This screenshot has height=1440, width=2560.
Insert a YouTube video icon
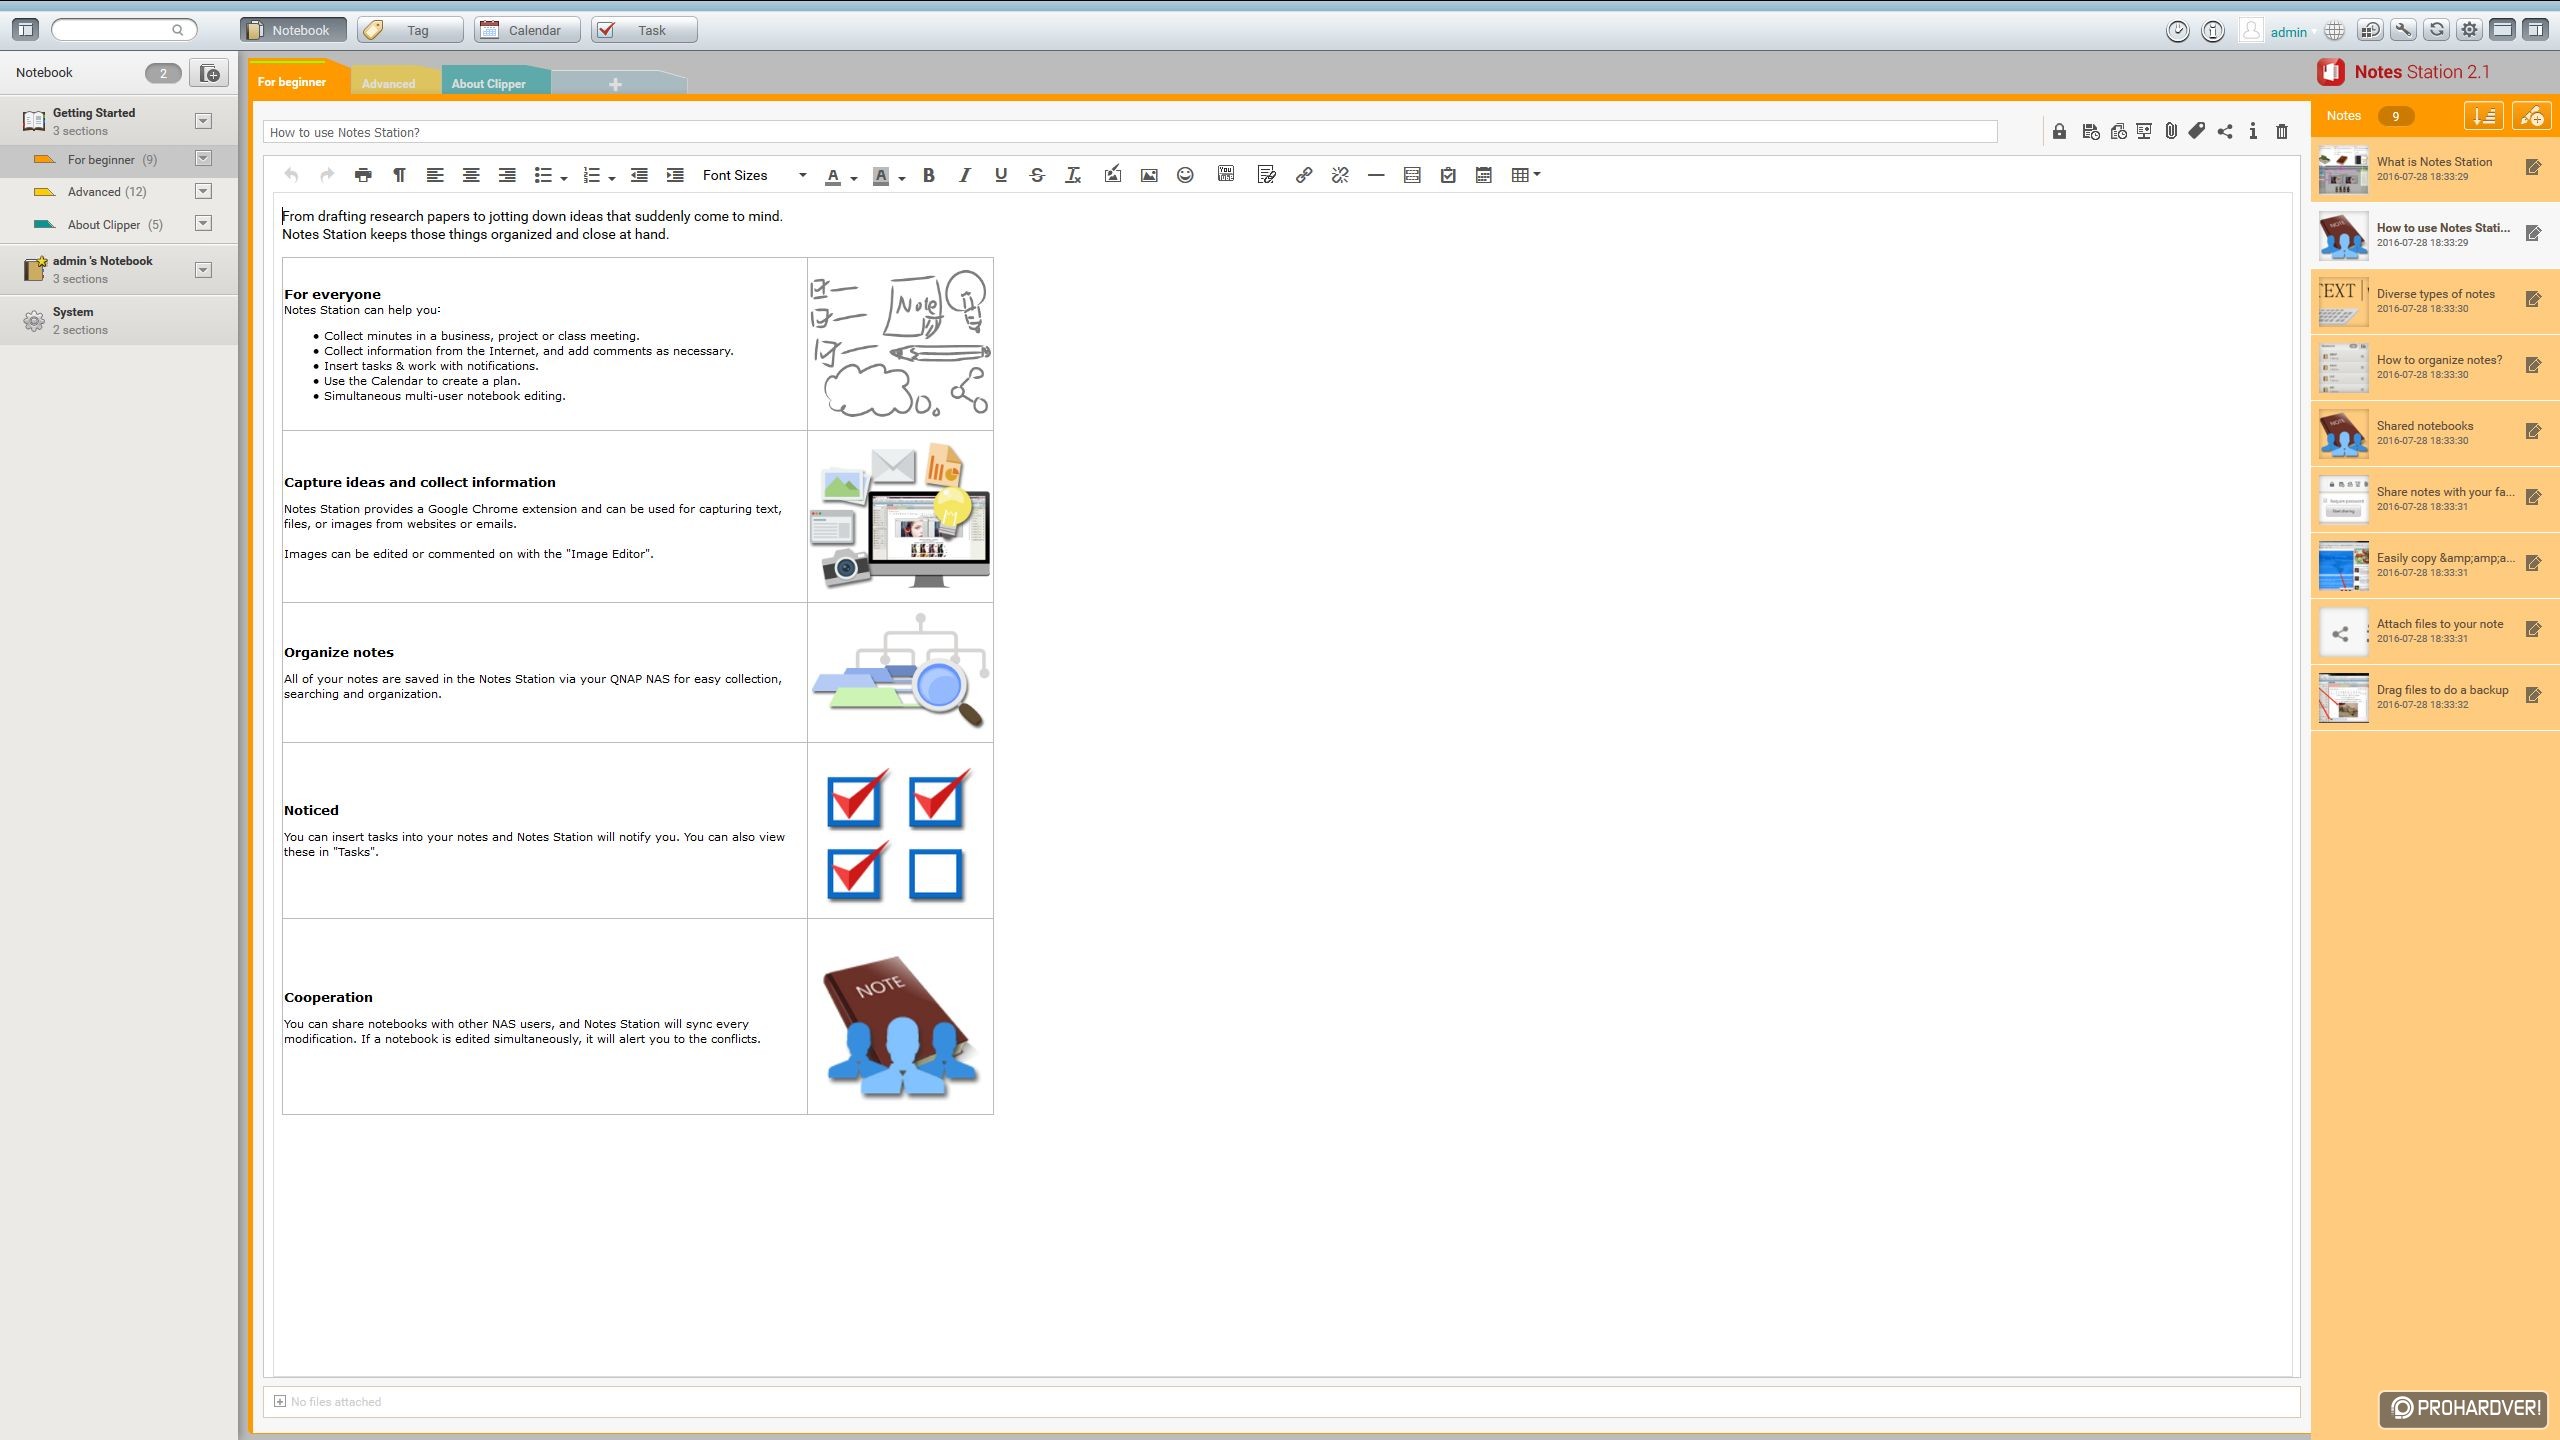pyautogui.click(x=1226, y=174)
